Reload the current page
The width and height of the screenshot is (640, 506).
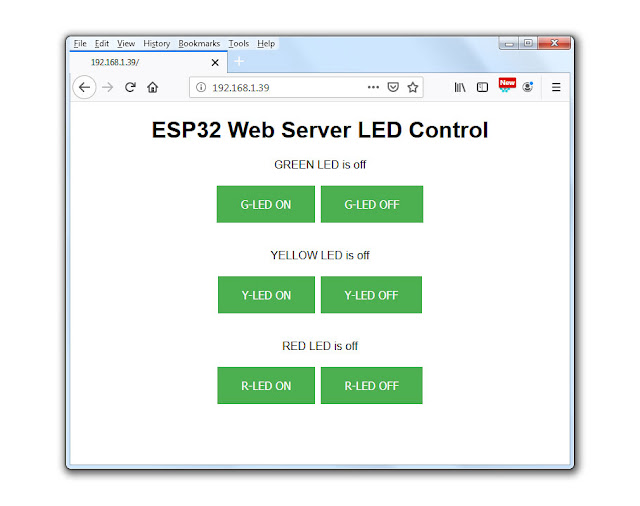tap(130, 87)
